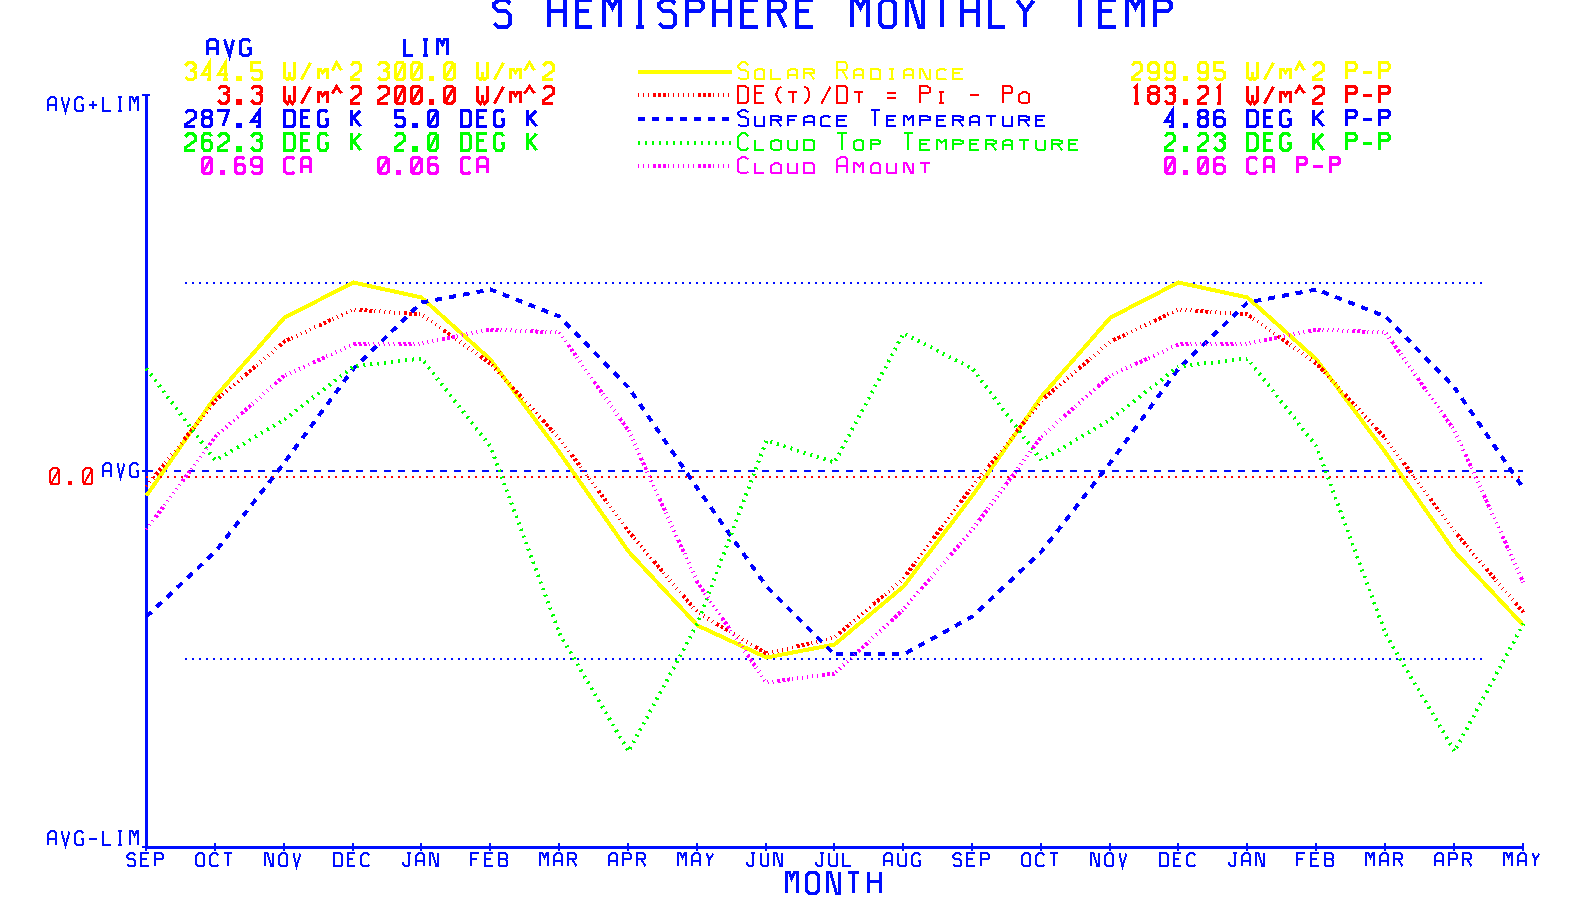Click the S HEMISPHERE MONTHLY TEMP chart title
The height and width of the screenshot is (898, 1591).
pos(832,16)
